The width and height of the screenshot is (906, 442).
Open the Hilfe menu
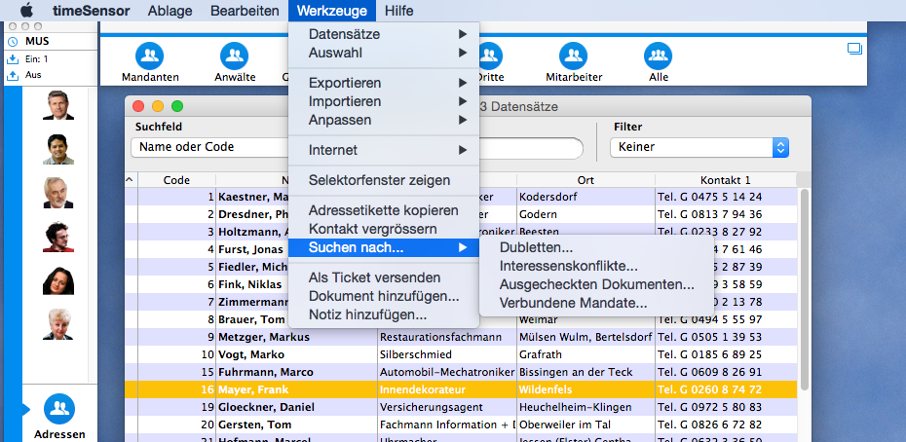tap(399, 10)
